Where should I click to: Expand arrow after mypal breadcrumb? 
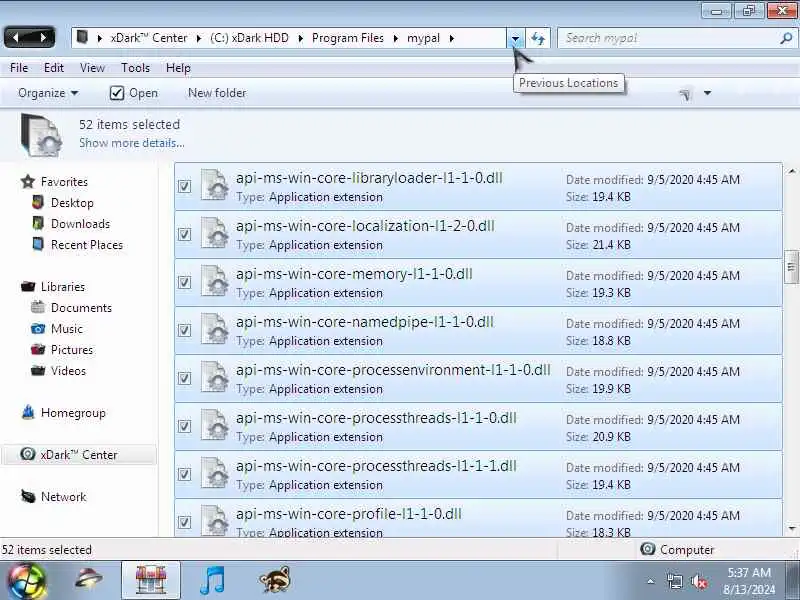(452, 38)
